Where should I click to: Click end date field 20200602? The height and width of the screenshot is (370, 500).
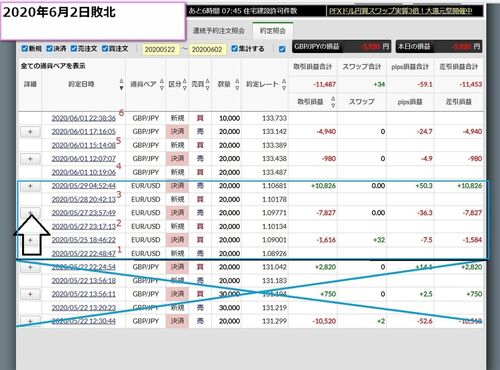tap(207, 49)
